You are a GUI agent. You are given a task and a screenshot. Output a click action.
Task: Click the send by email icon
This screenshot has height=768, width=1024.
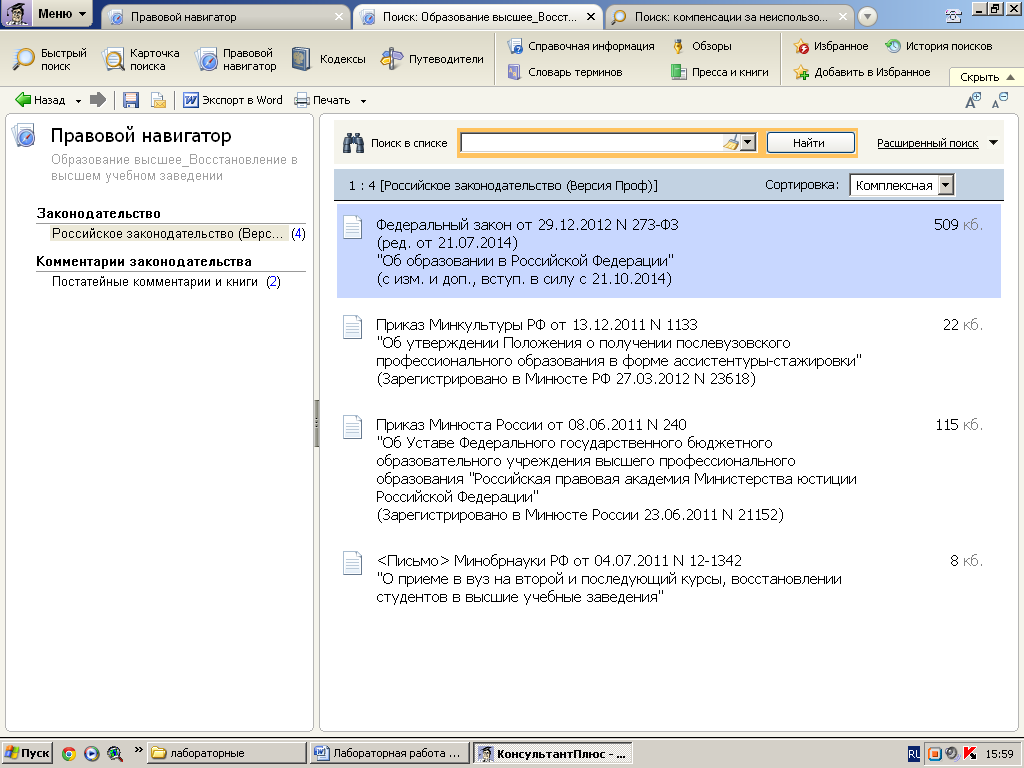click(158, 100)
